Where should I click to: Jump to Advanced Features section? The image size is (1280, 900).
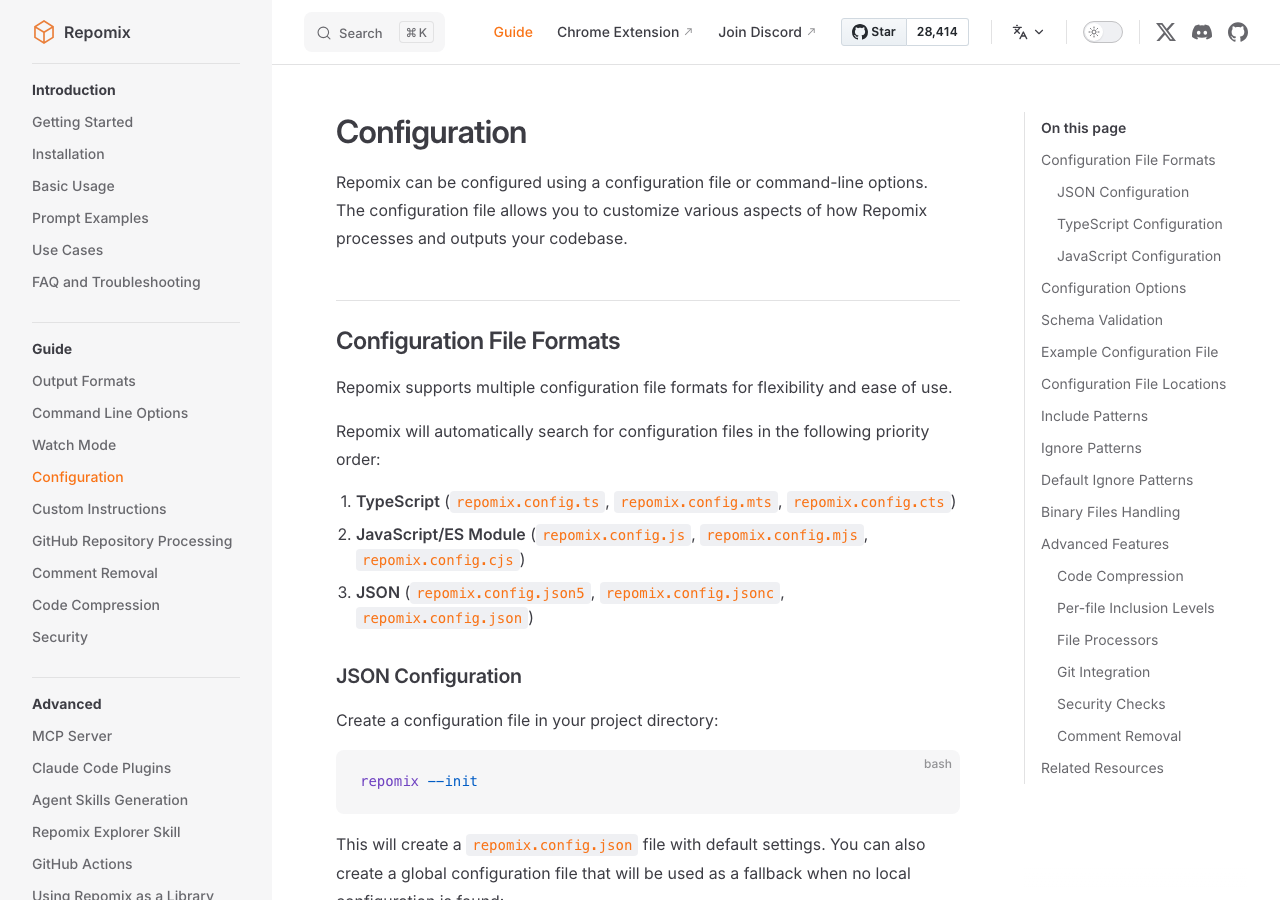1105,544
